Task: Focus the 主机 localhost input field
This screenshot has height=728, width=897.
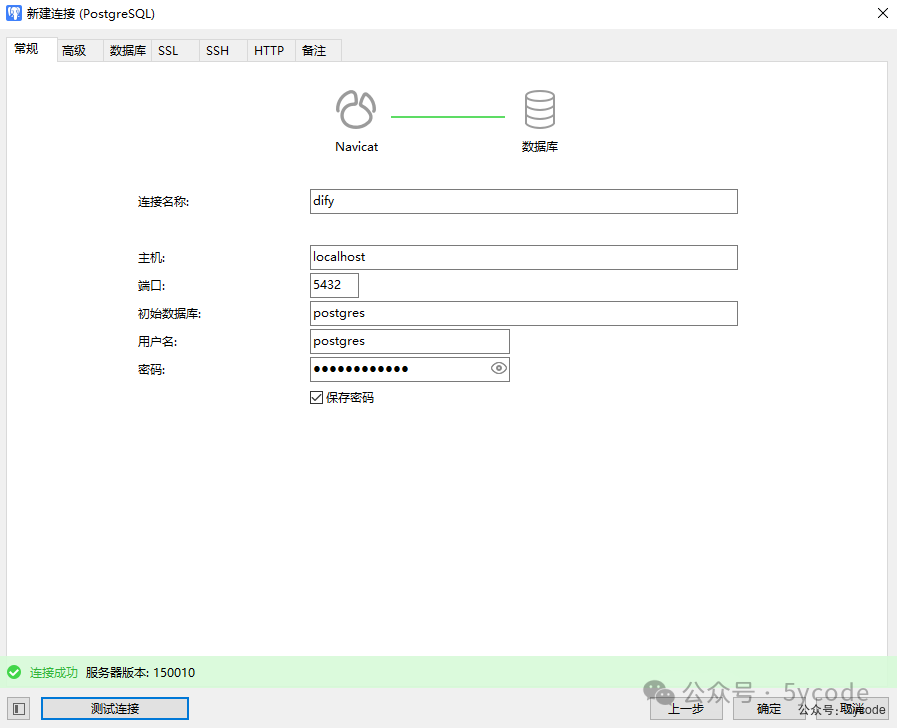Action: [x=523, y=257]
